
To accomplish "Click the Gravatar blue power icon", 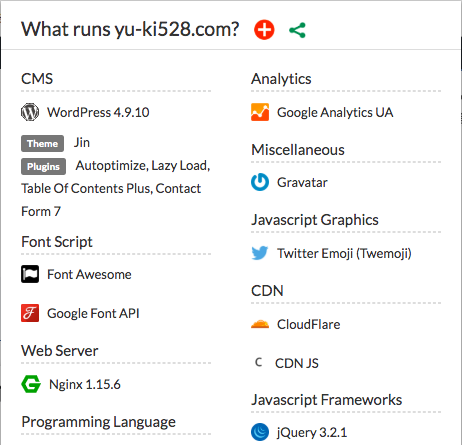I will 260,182.
